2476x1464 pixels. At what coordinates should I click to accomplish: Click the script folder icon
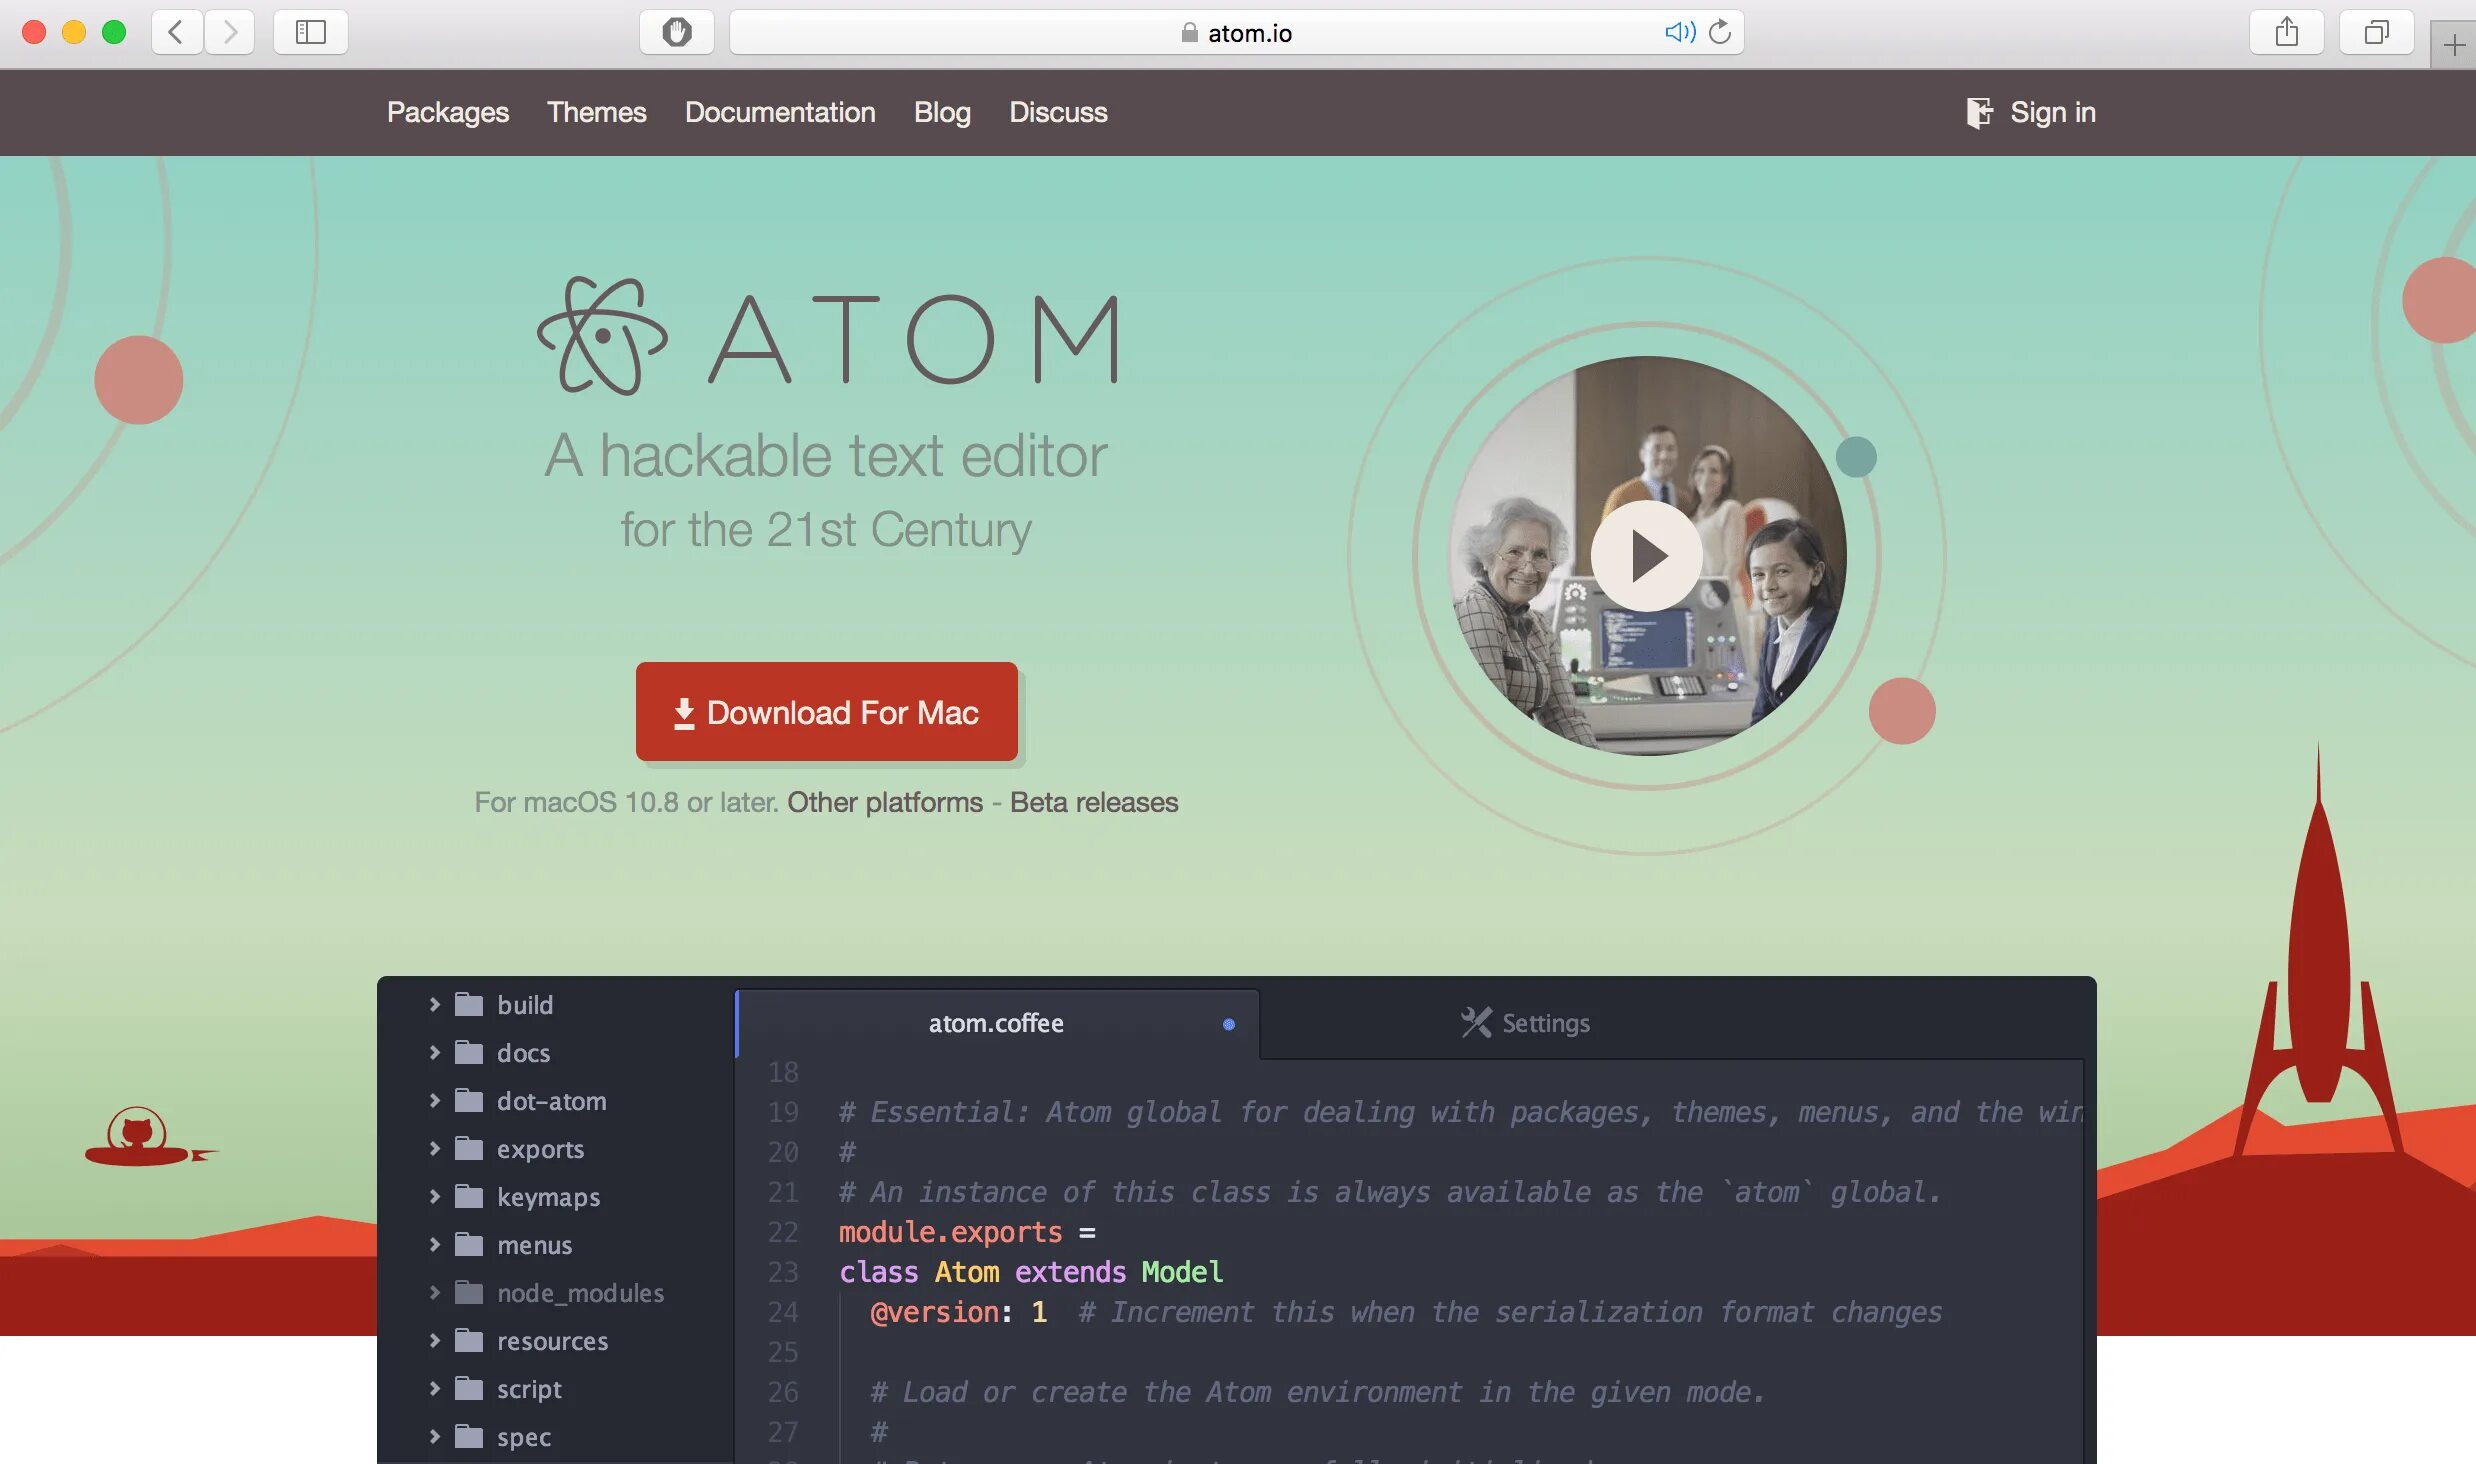pos(469,1388)
